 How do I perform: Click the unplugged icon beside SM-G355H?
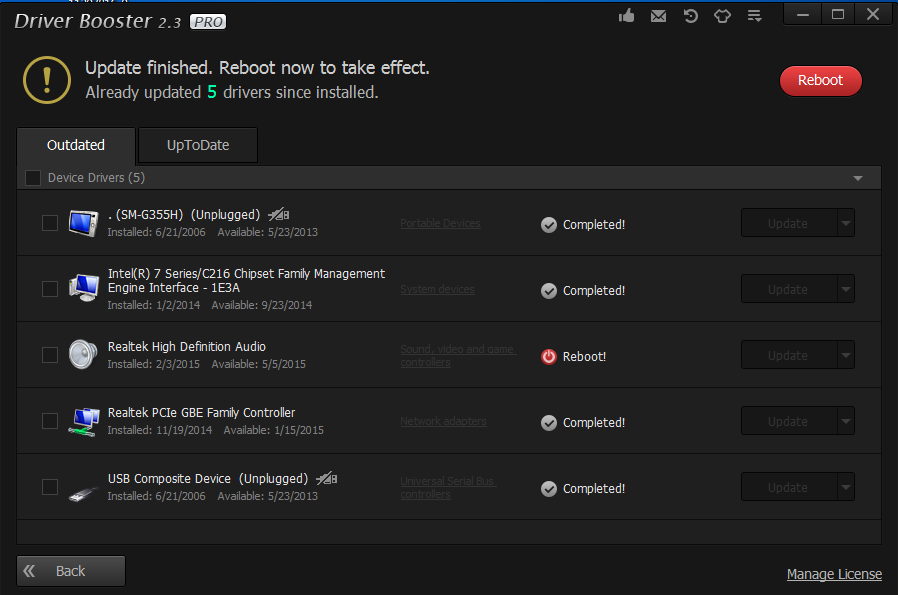[279, 215]
